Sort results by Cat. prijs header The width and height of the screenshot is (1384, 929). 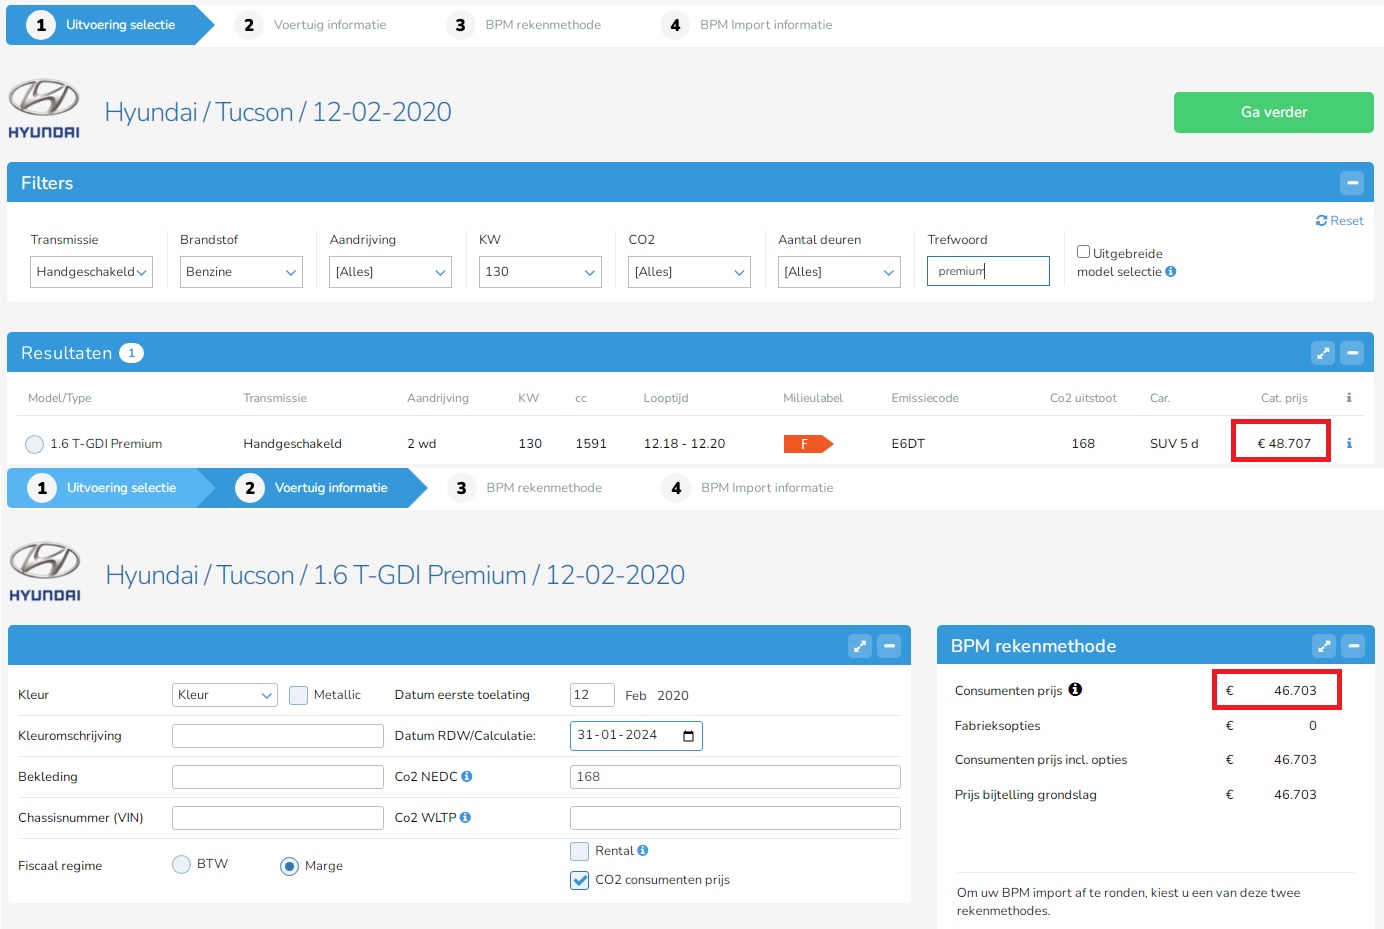click(1284, 398)
